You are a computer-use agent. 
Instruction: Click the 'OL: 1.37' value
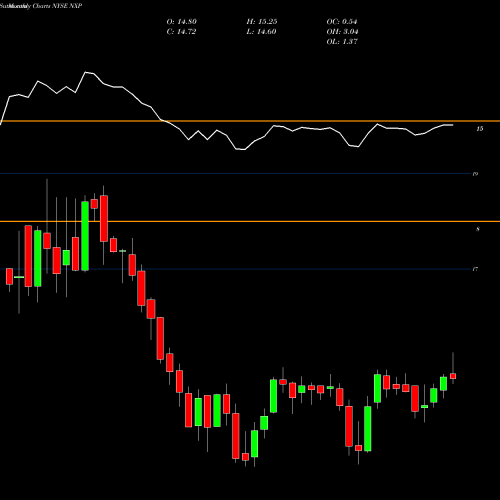(342, 42)
